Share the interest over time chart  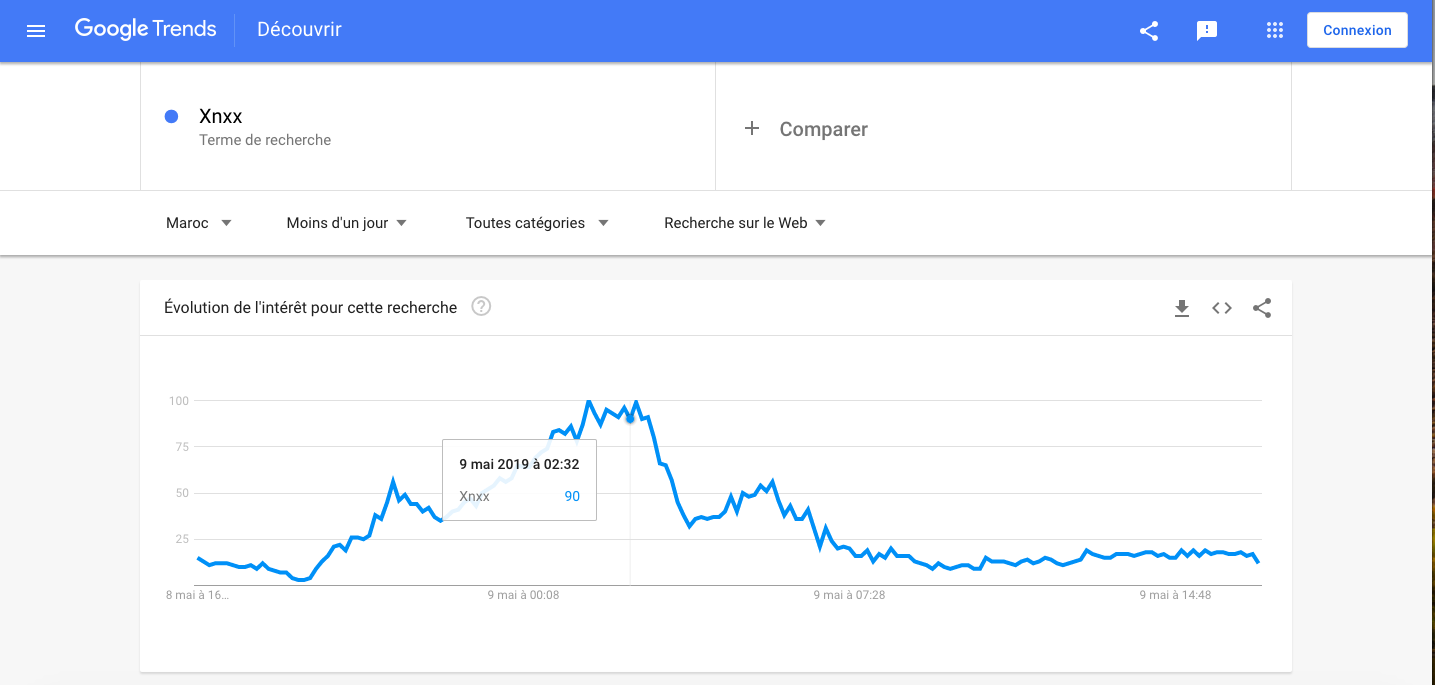pyautogui.click(x=1262, y=308)
